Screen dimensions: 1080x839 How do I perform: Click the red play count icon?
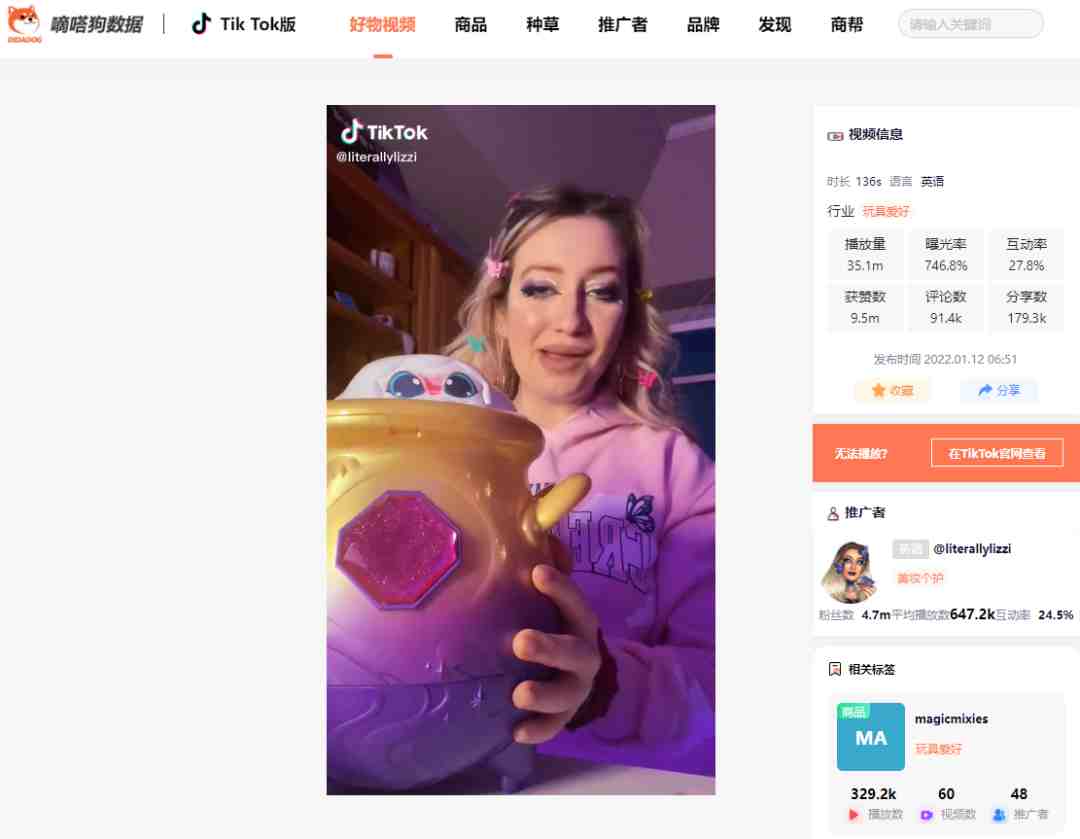[853, 815]
